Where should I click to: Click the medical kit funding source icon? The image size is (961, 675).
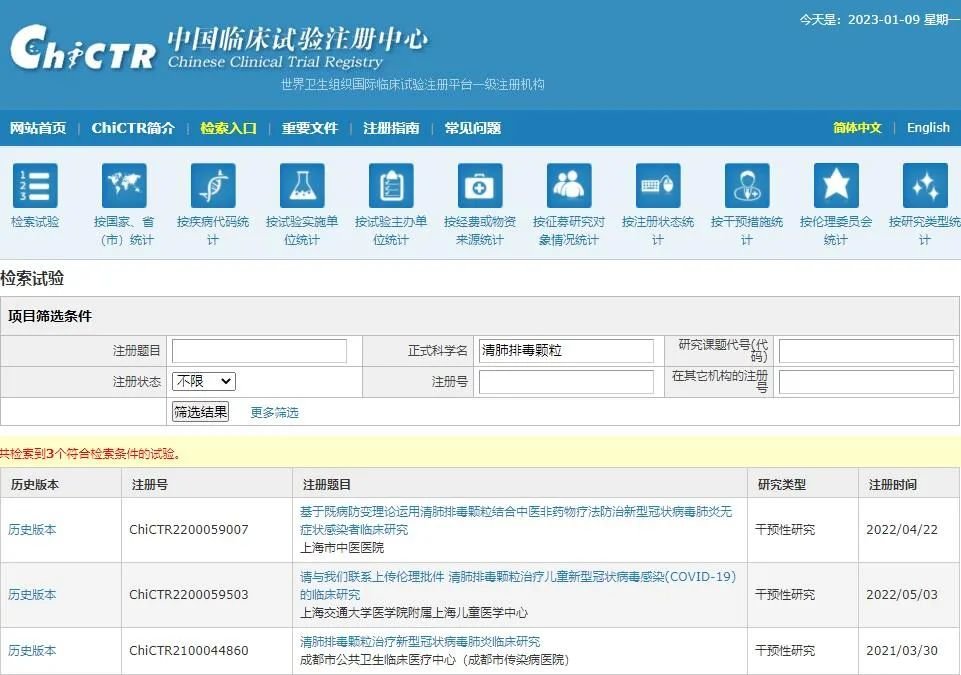480,186
